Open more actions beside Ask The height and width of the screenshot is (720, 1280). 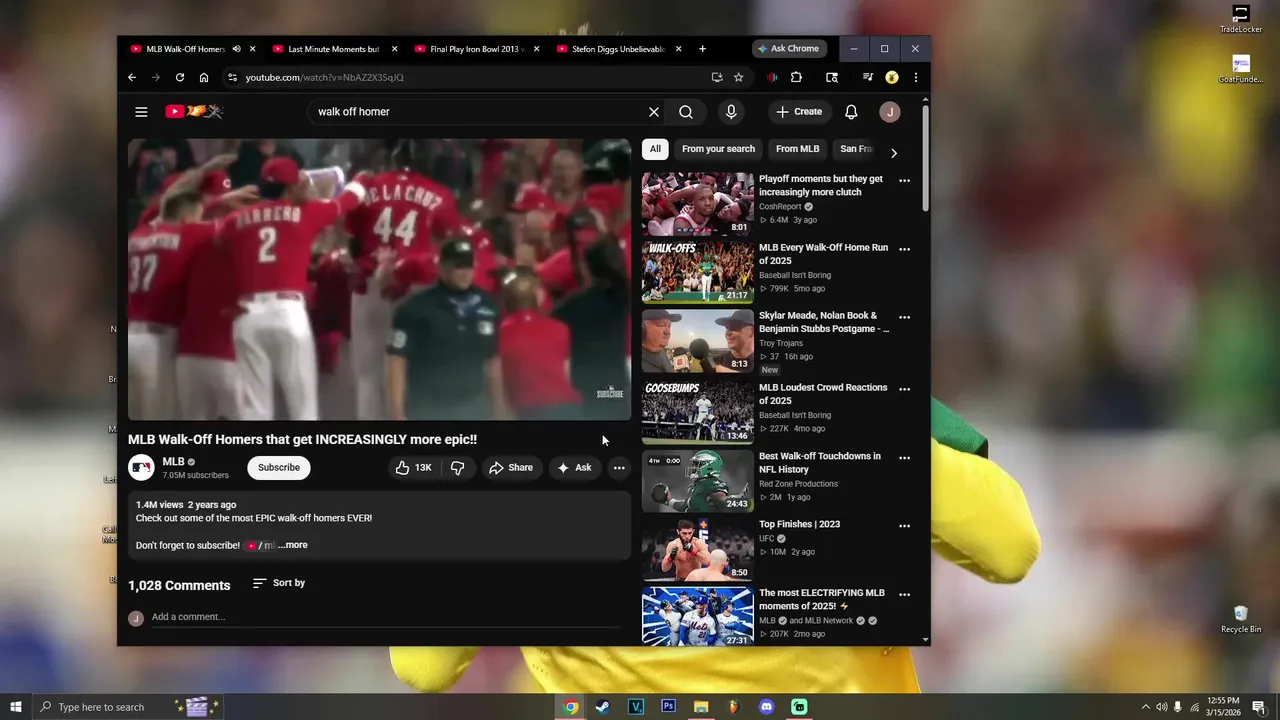pyautogui.click(x=619, y=468)
